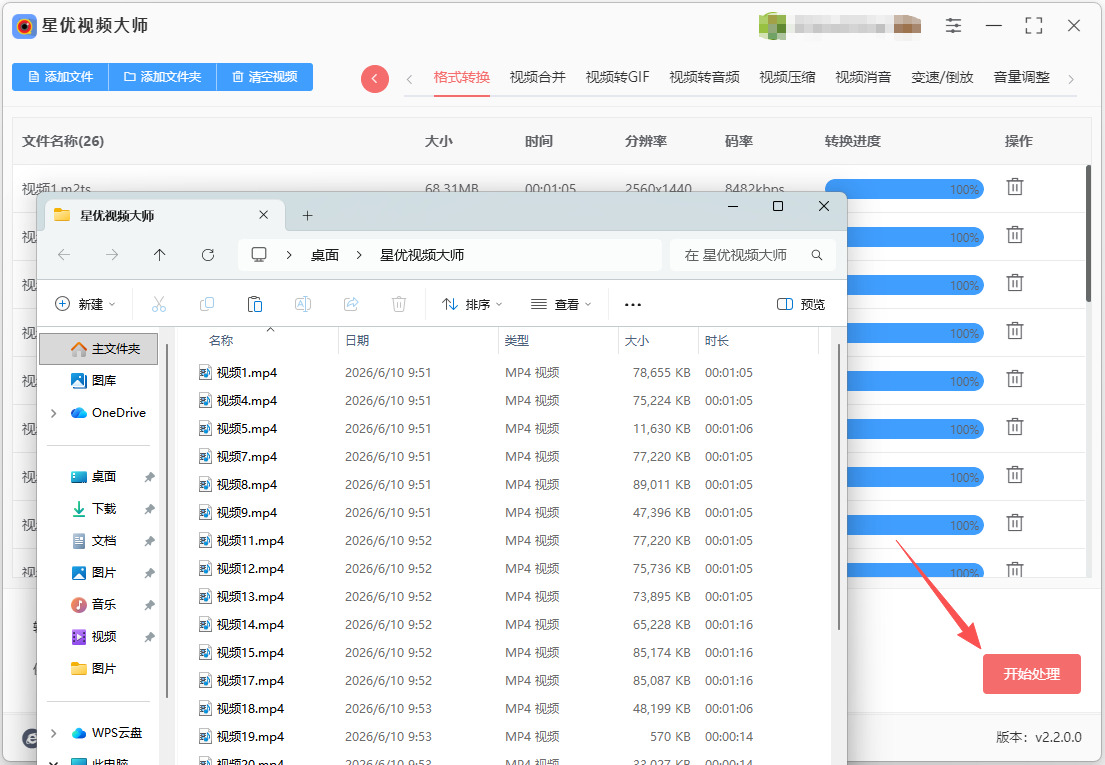Switch to the 视频消音 tab
Image resolution: width=1105 pixels, height=765 pixels.
pyautogui.click(x=863, y=77)
